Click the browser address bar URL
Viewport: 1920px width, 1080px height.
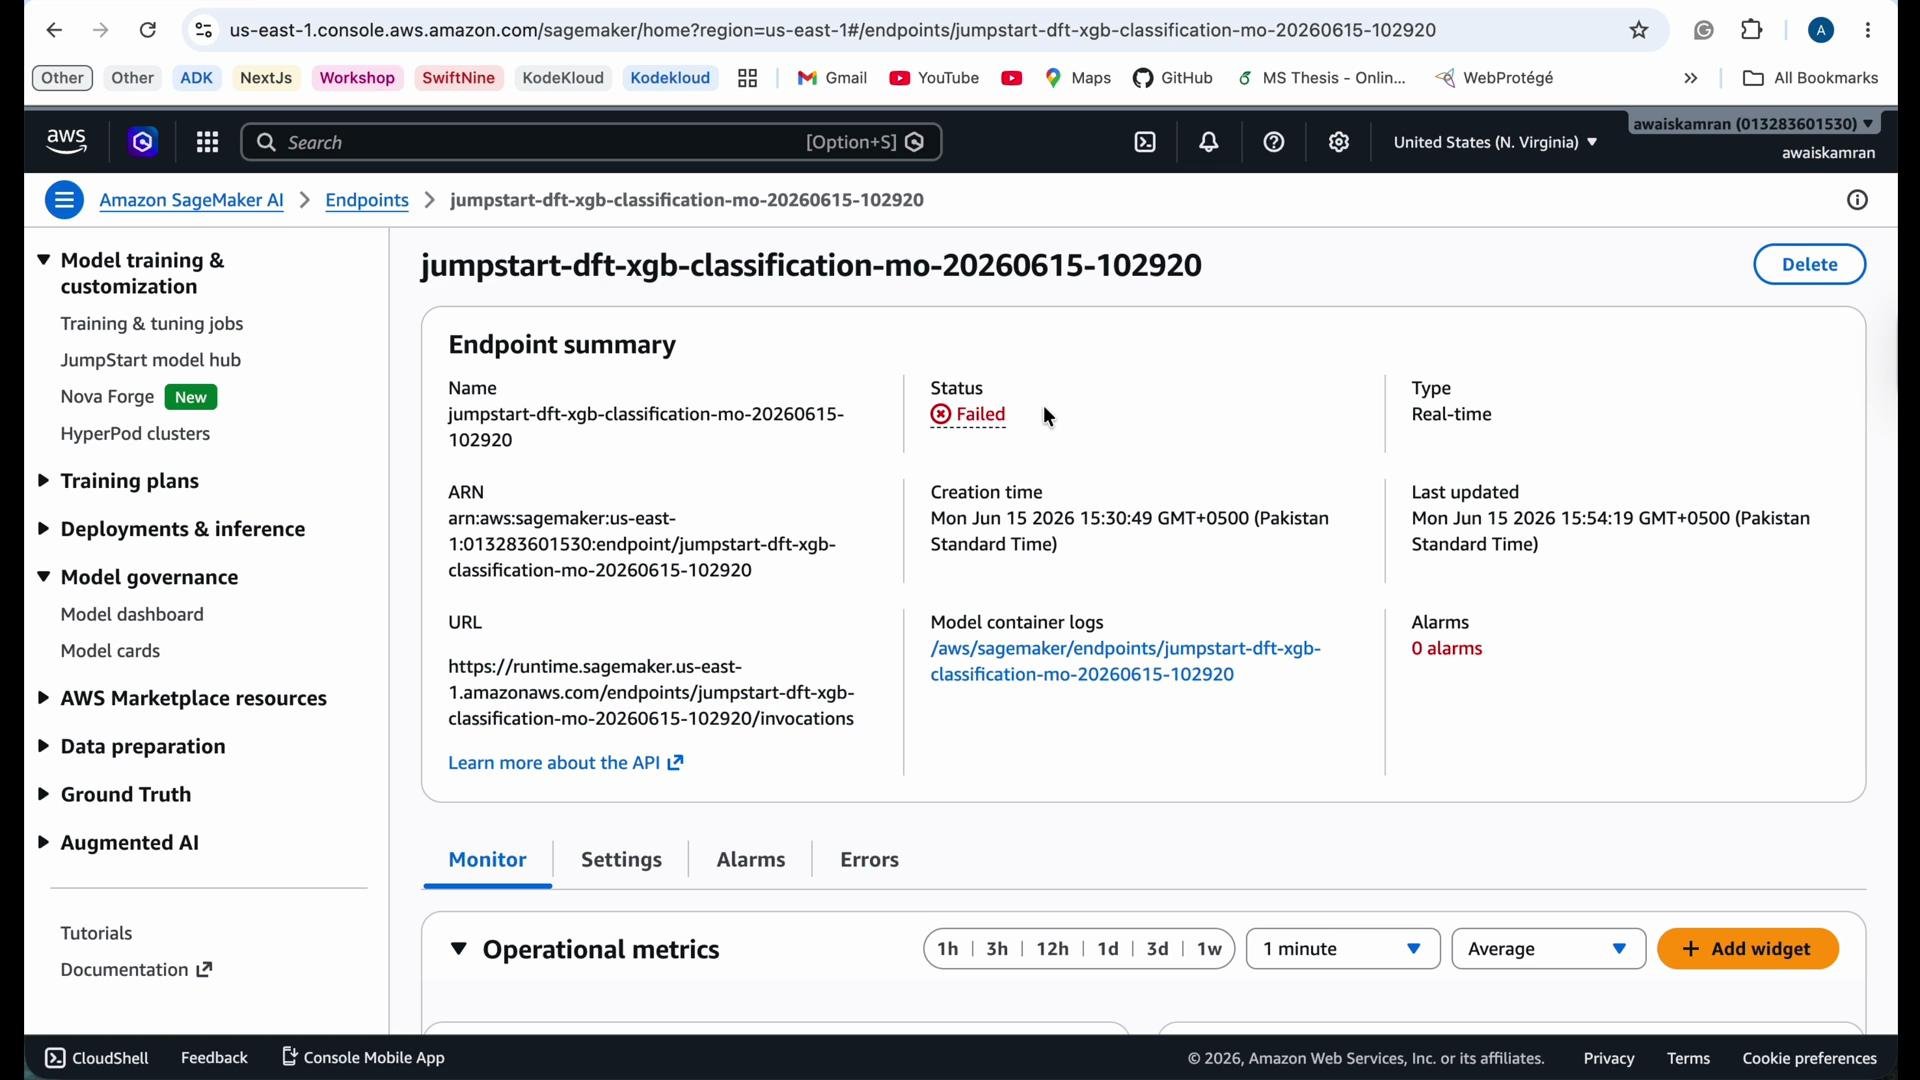[832, 30]
